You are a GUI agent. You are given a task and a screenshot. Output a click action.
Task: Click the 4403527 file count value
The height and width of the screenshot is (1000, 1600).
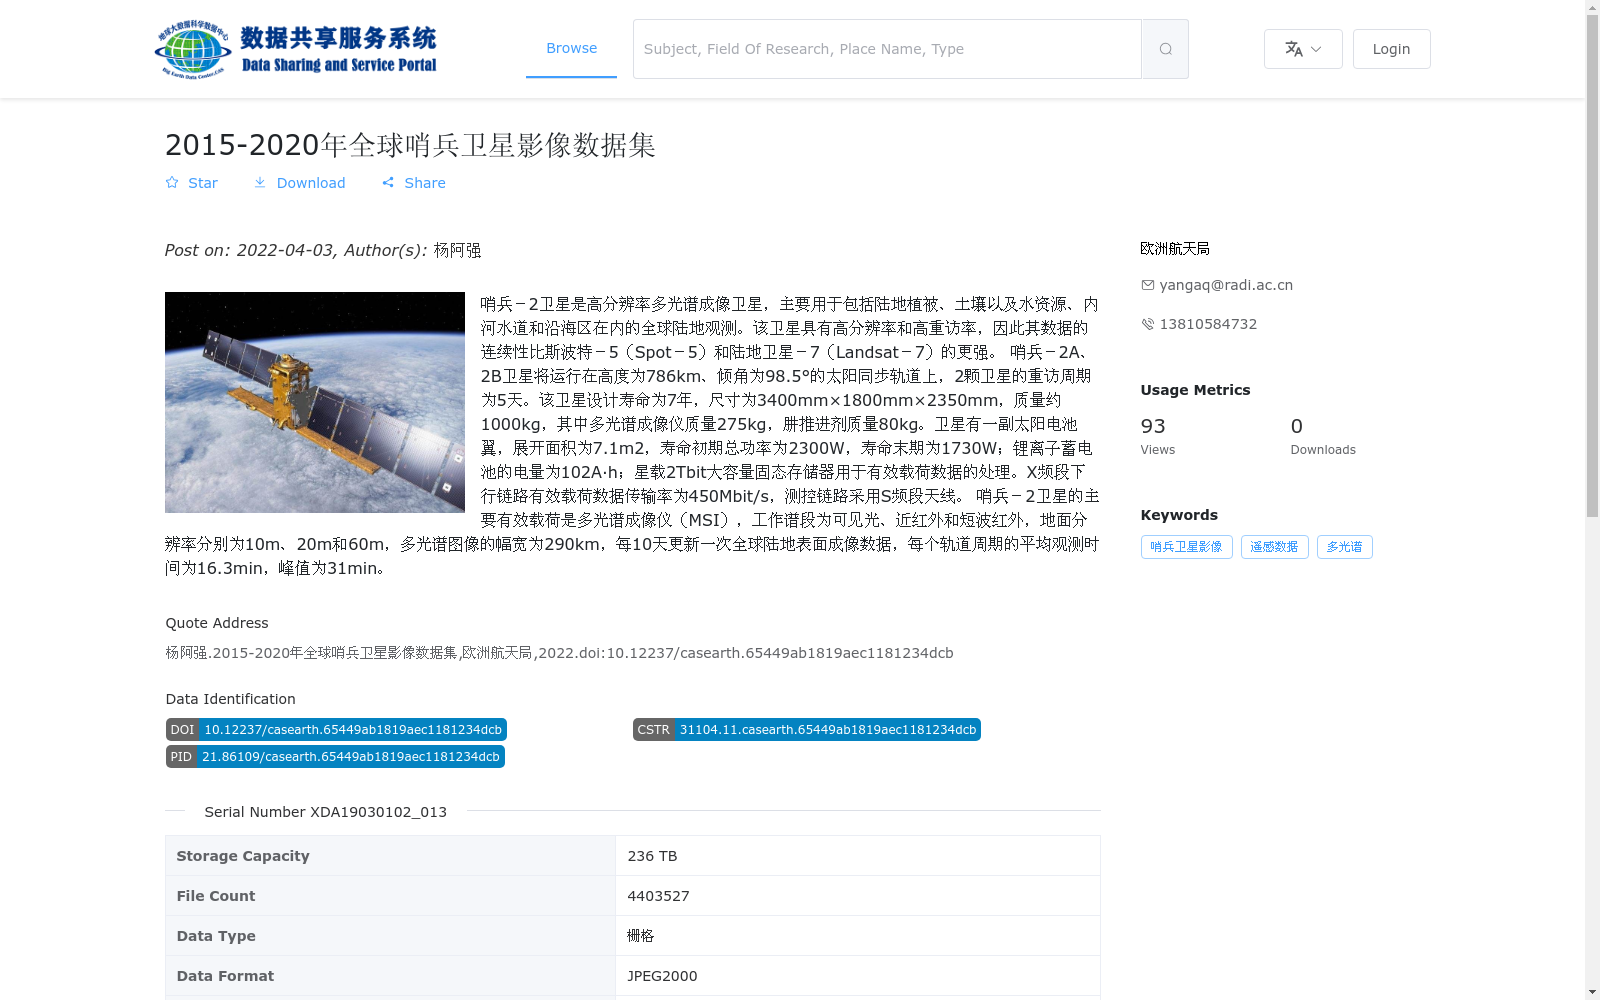(x=658, y=896)
